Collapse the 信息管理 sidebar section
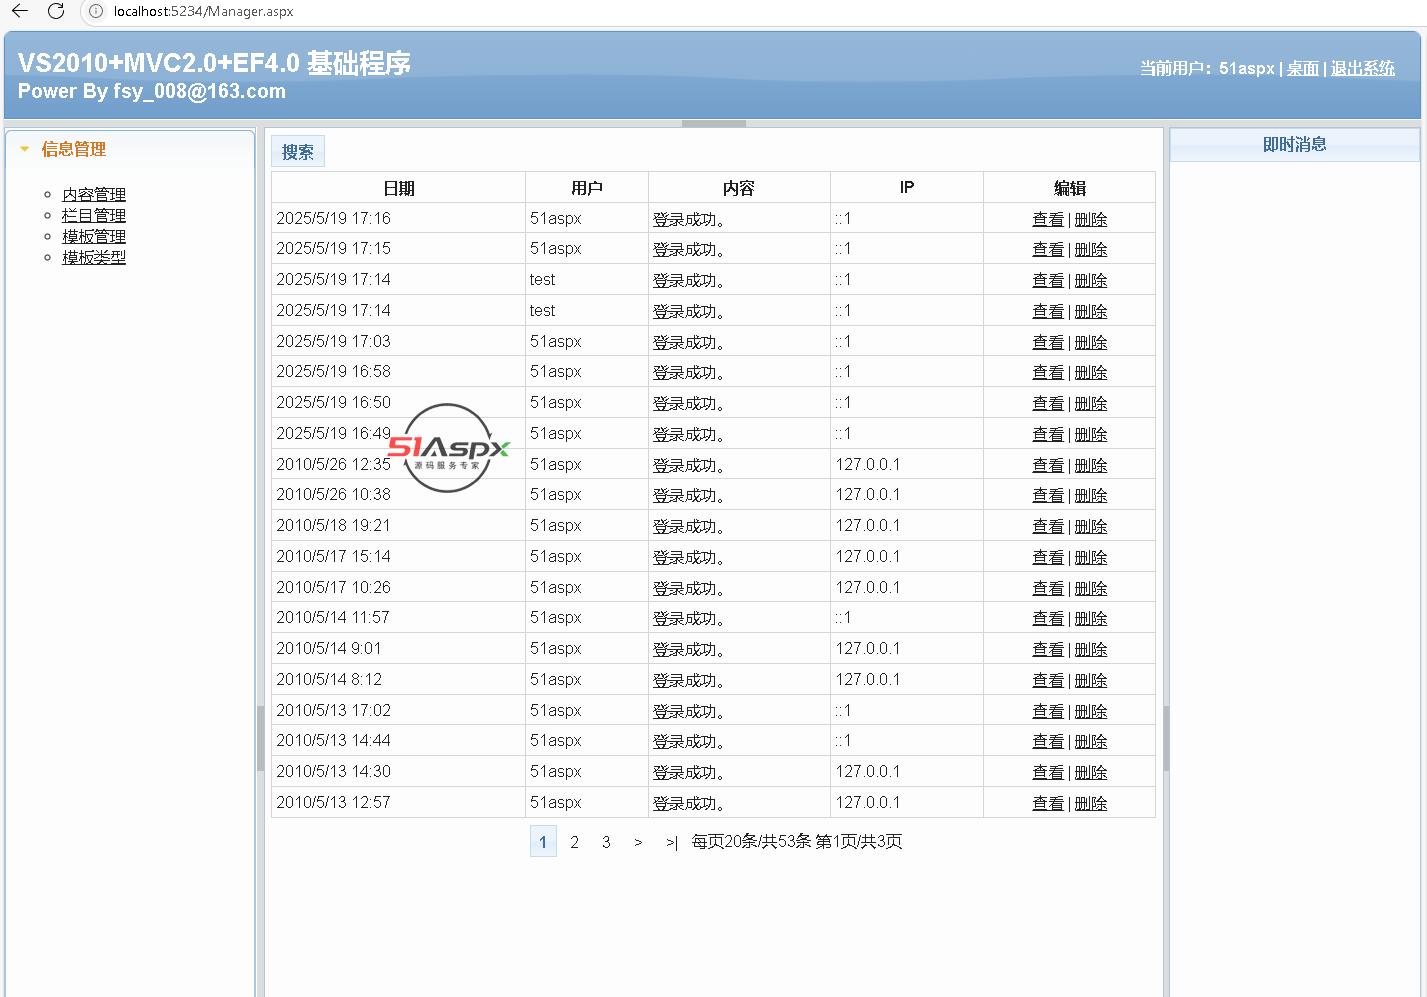Screen dimensions: 1427x997 coord(25,149)
